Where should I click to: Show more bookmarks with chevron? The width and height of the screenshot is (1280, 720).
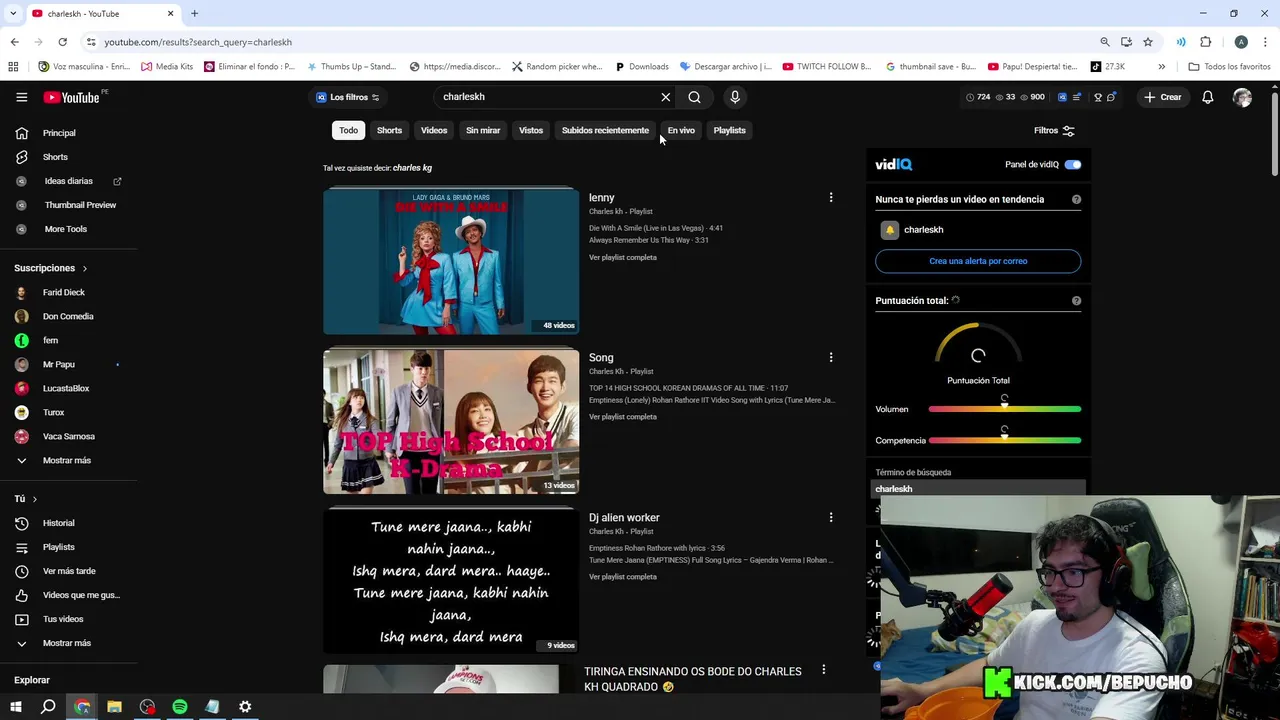(x=1161, y=67)
